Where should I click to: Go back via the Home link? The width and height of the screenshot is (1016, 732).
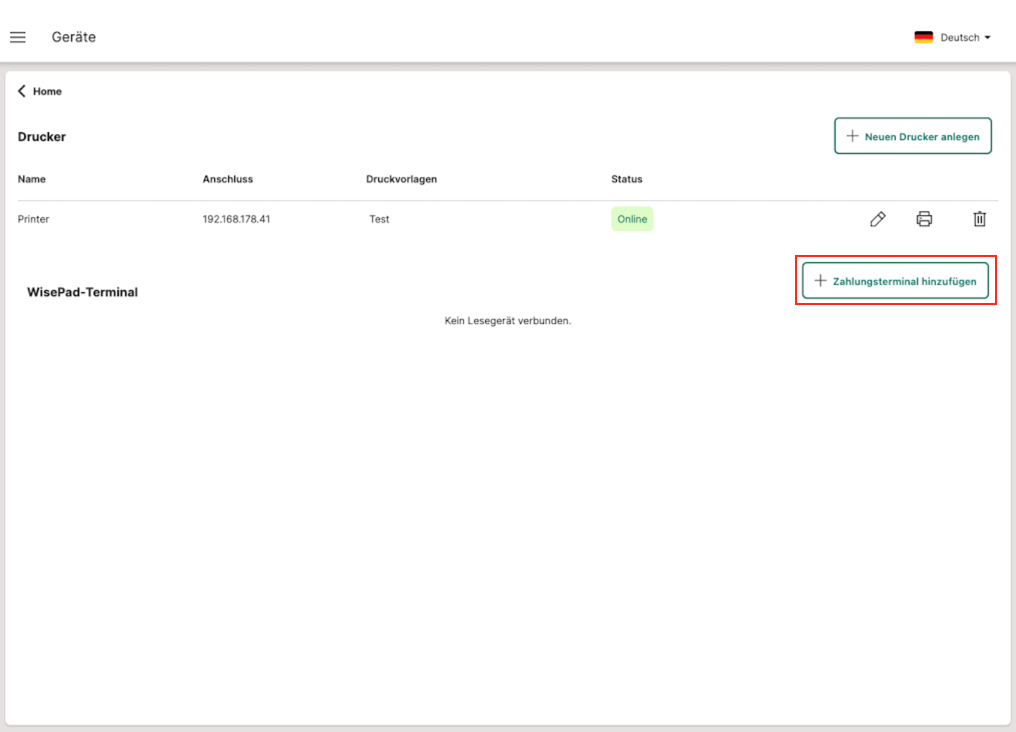point(47,91)
